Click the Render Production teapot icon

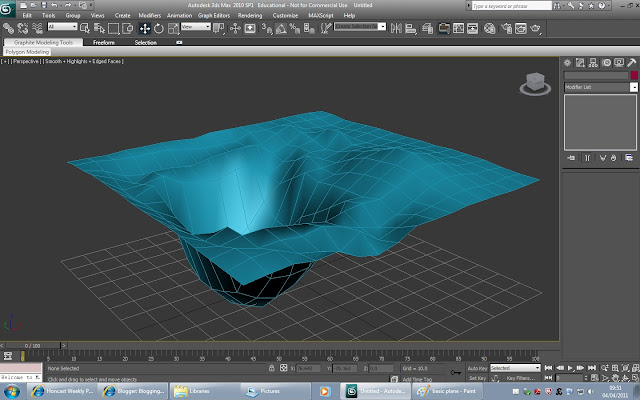pos(535,28)
